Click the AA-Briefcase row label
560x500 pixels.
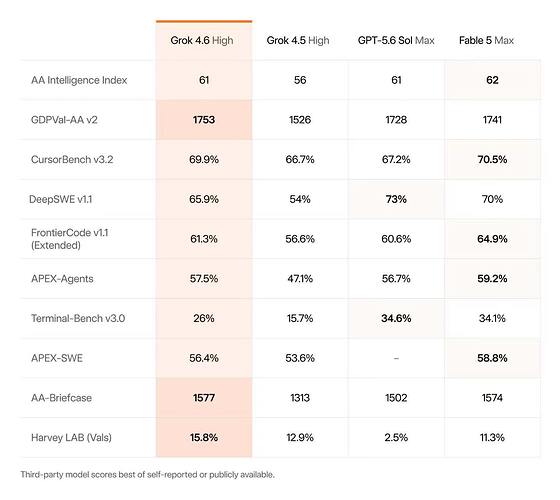tap(61, 398)
